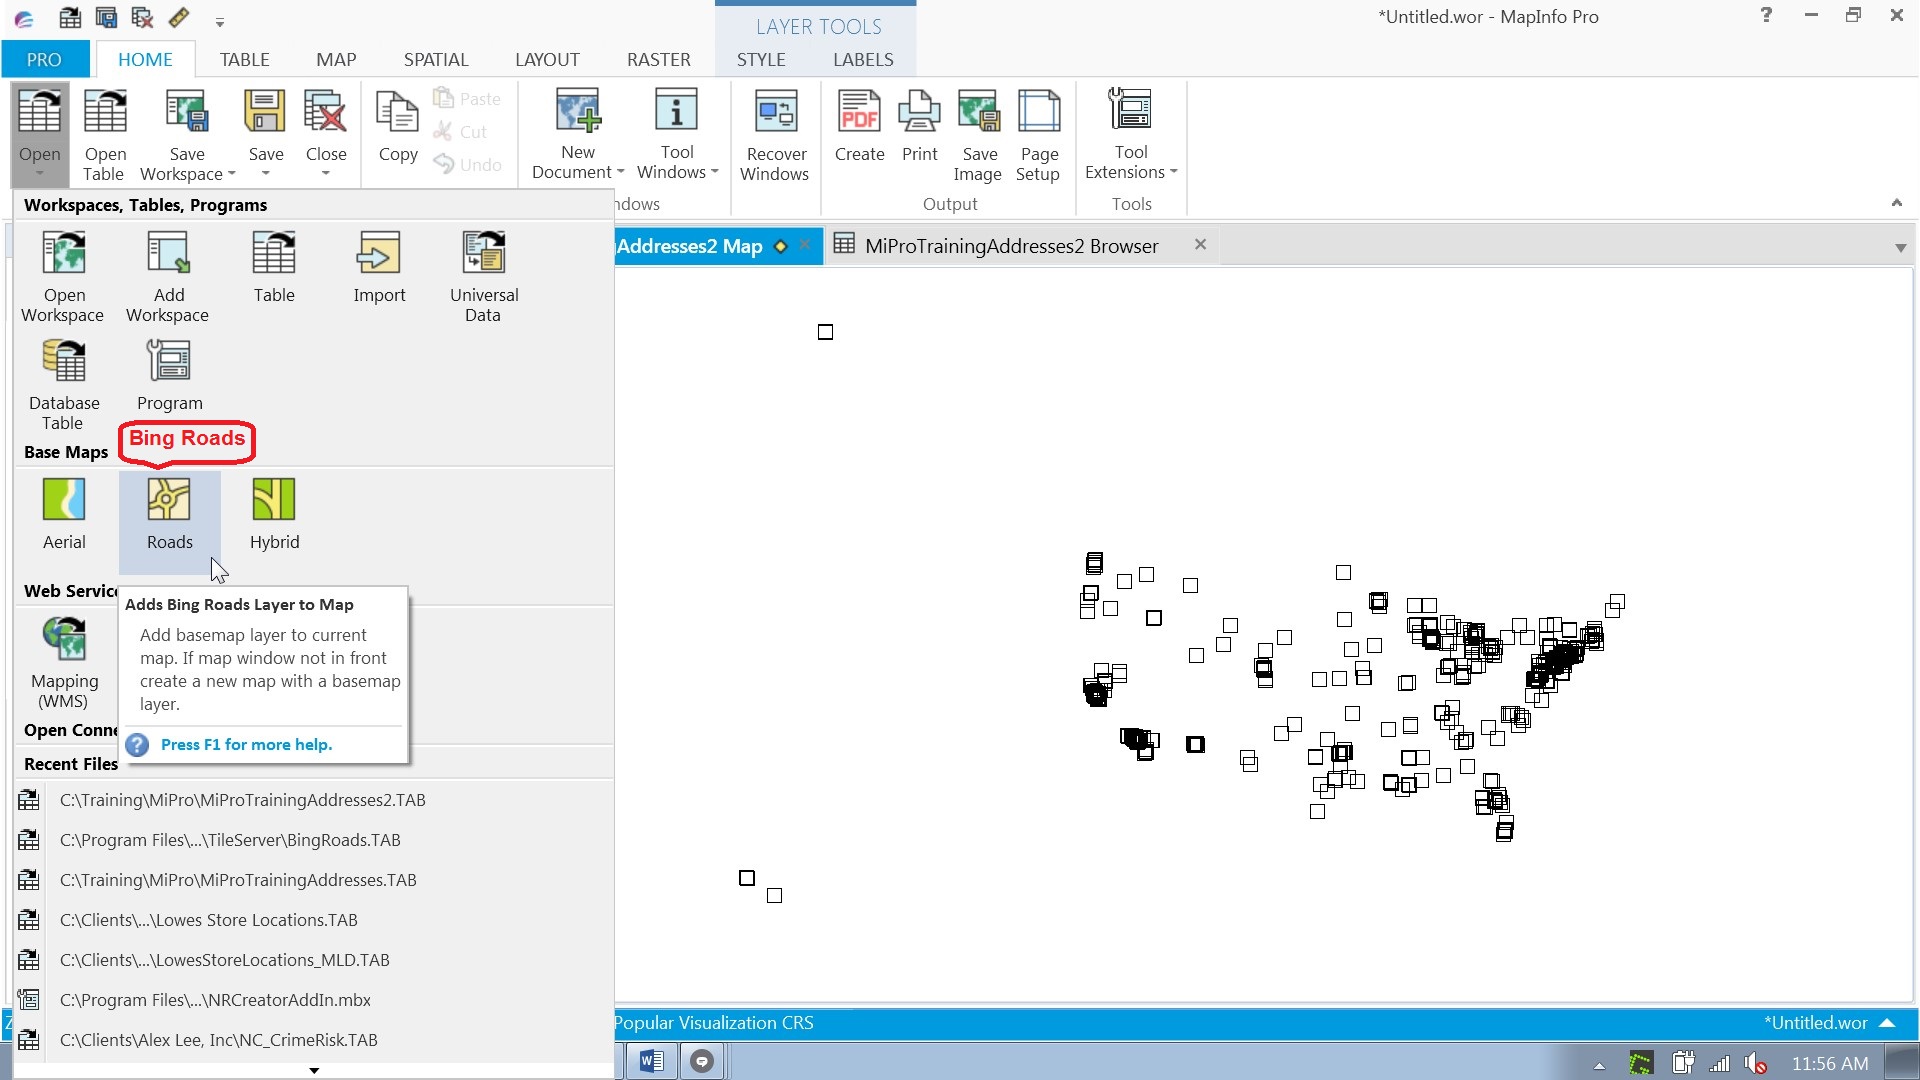Select the Roads basemap icon
This screenshot has width=1920, height=1080.
pyautogui.click(x=168, y=512)
